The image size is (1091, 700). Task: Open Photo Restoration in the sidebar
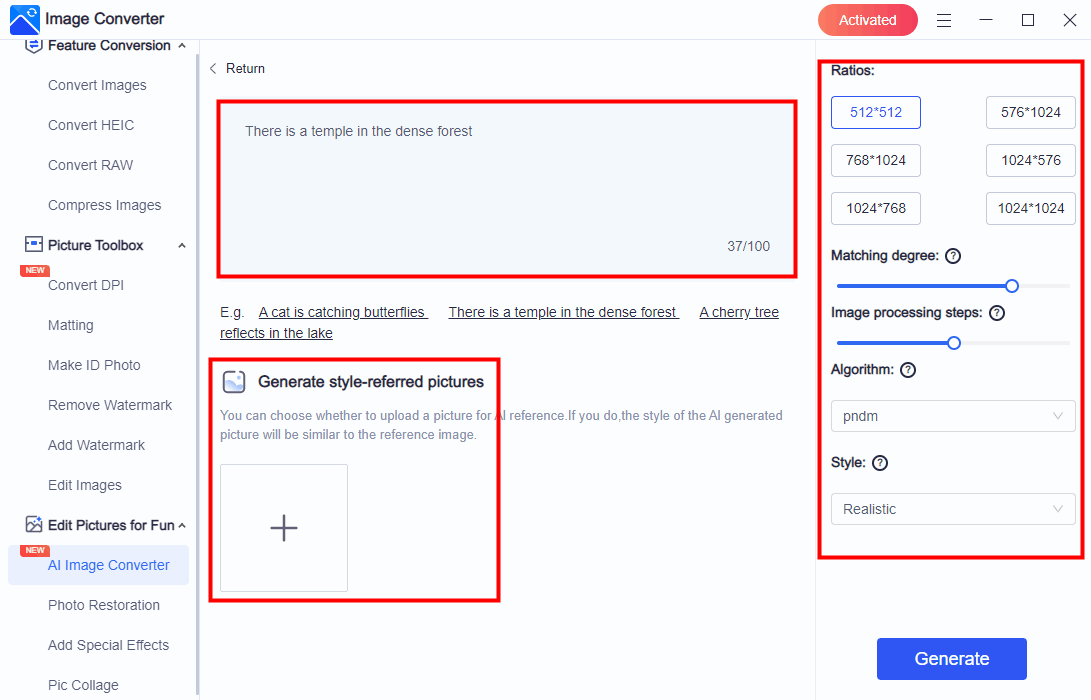click(x=104, y=605)
